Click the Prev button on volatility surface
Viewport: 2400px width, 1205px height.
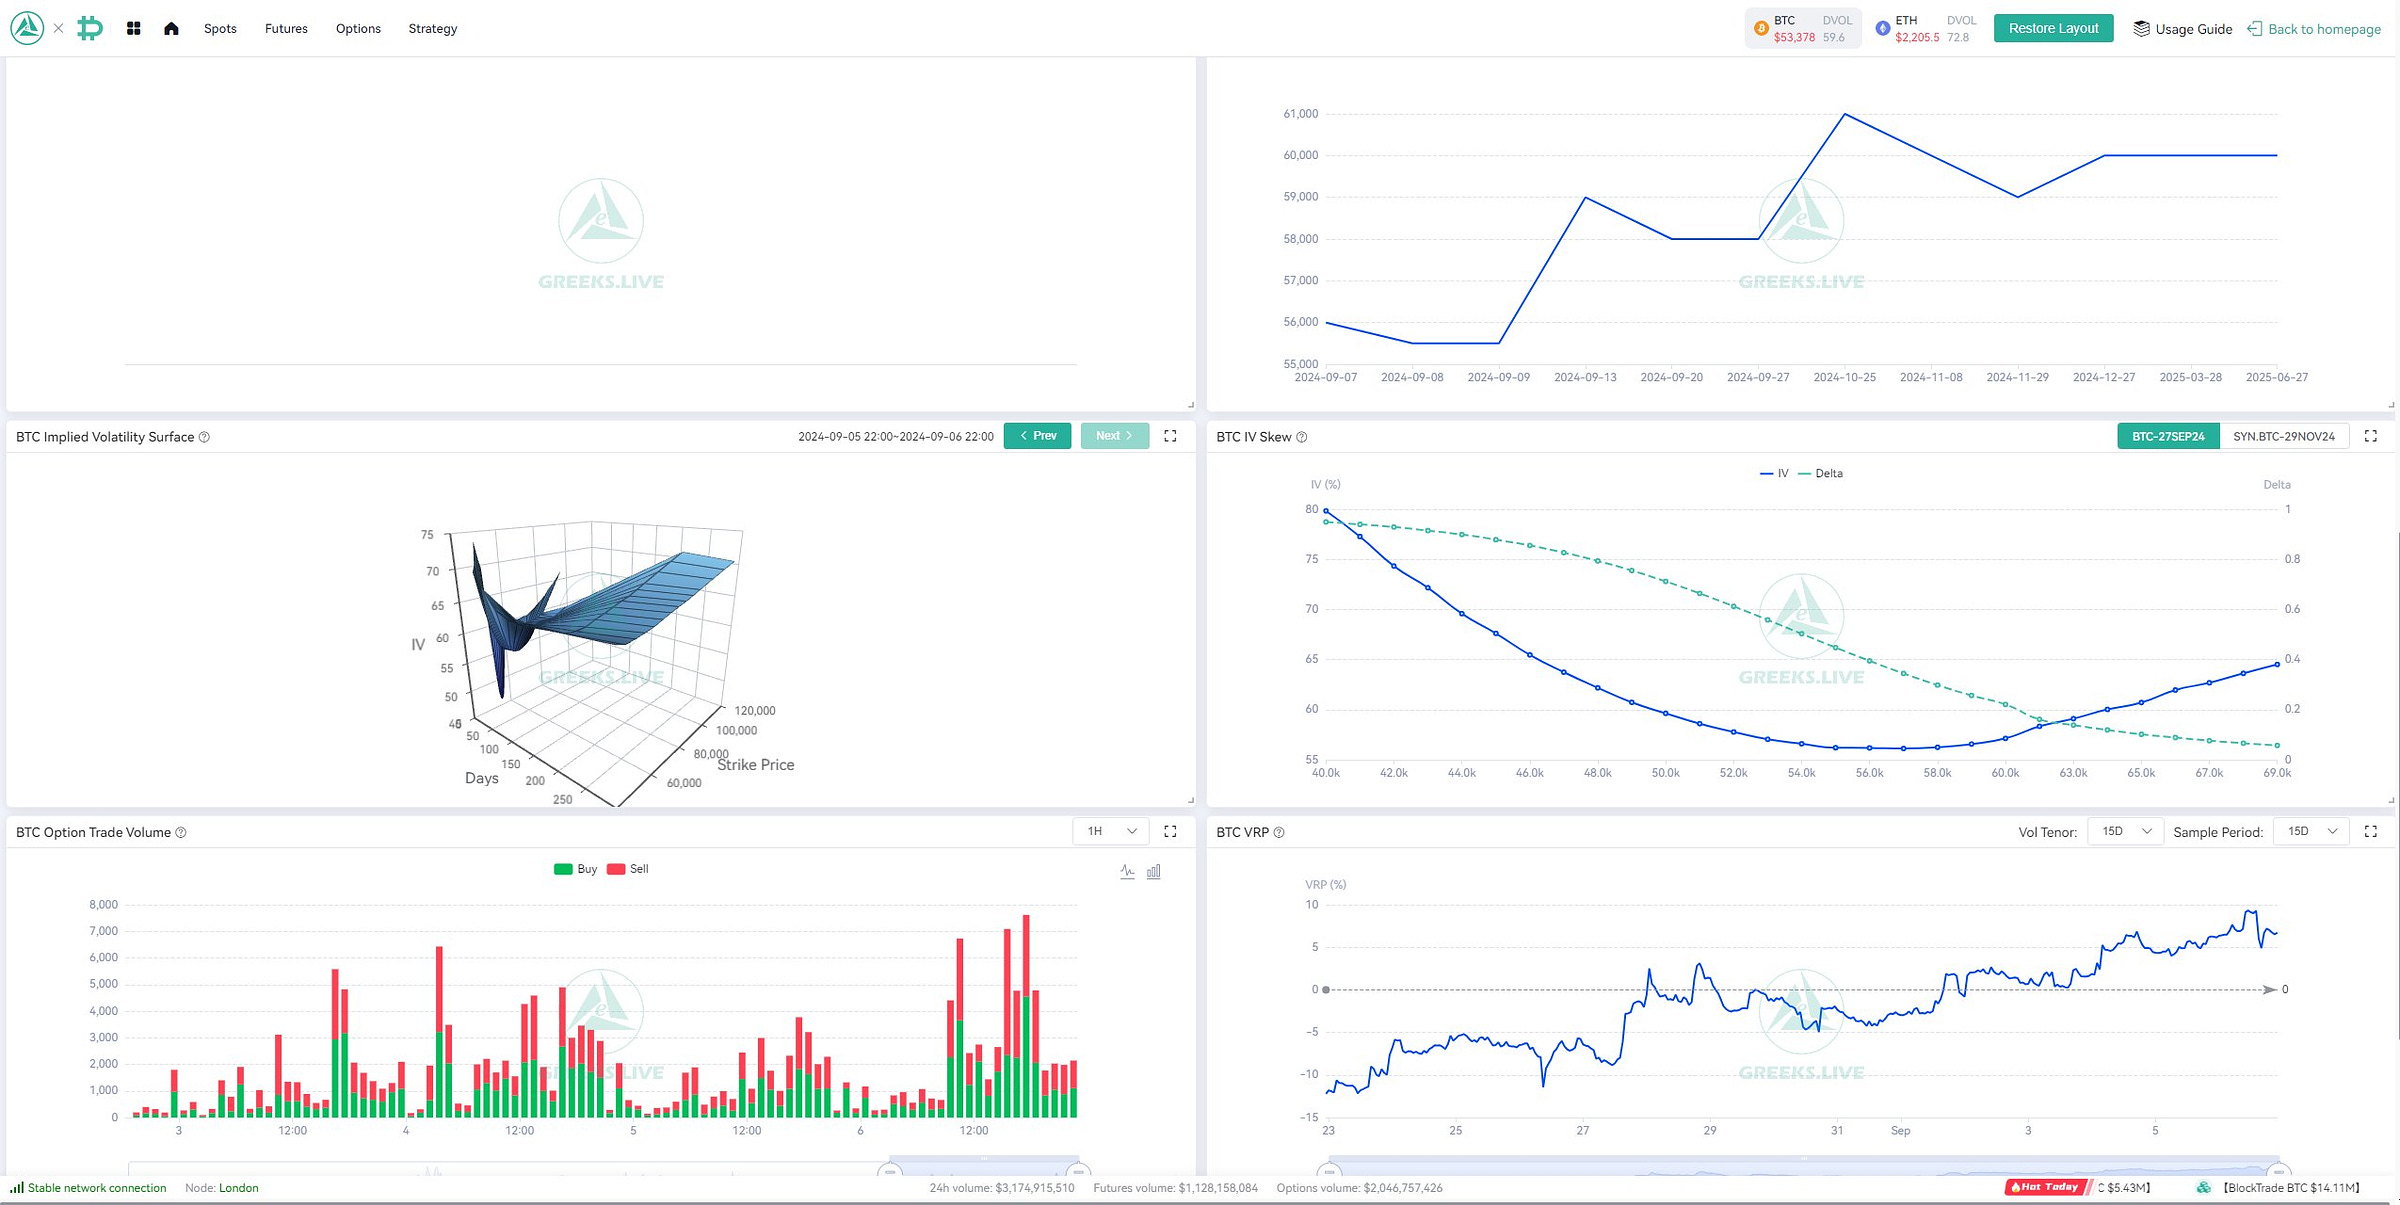[1037, 436]
